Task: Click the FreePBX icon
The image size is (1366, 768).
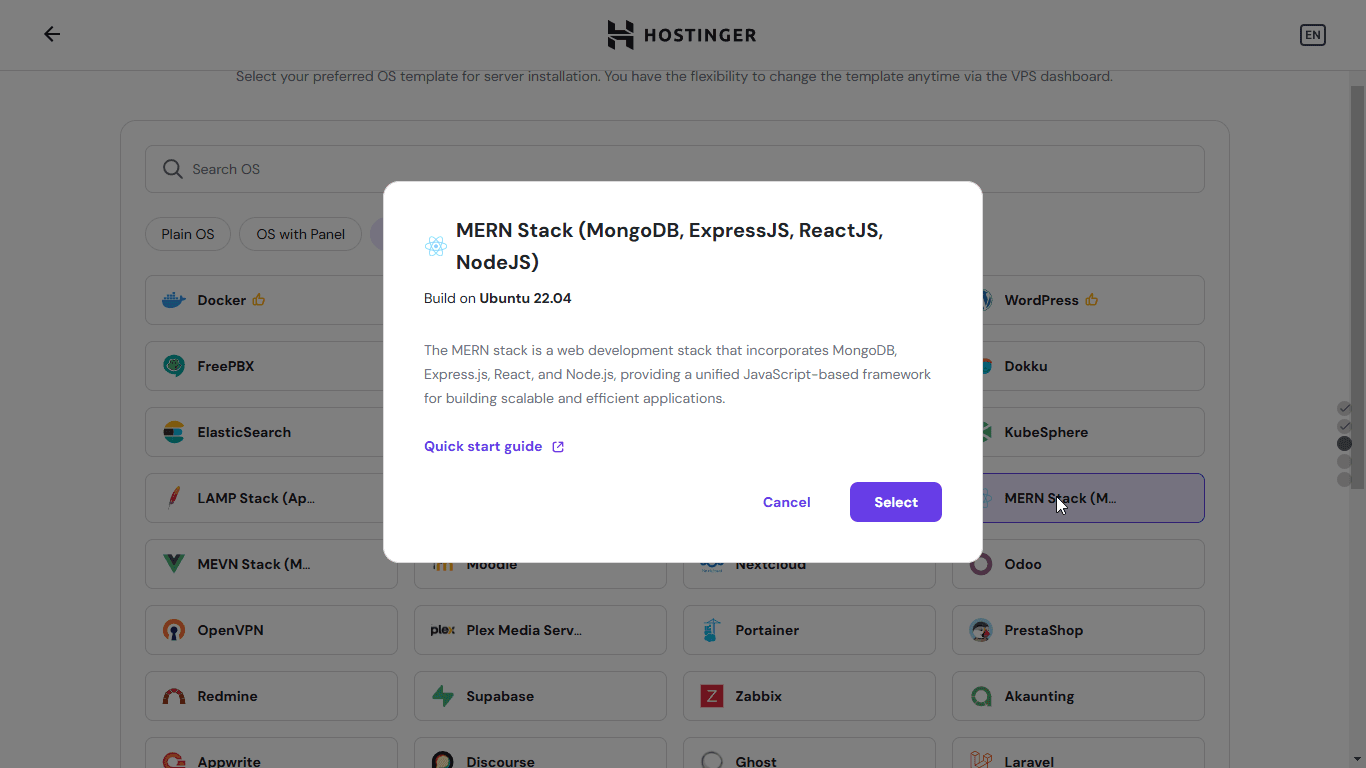Action: (x=174, y=366)
